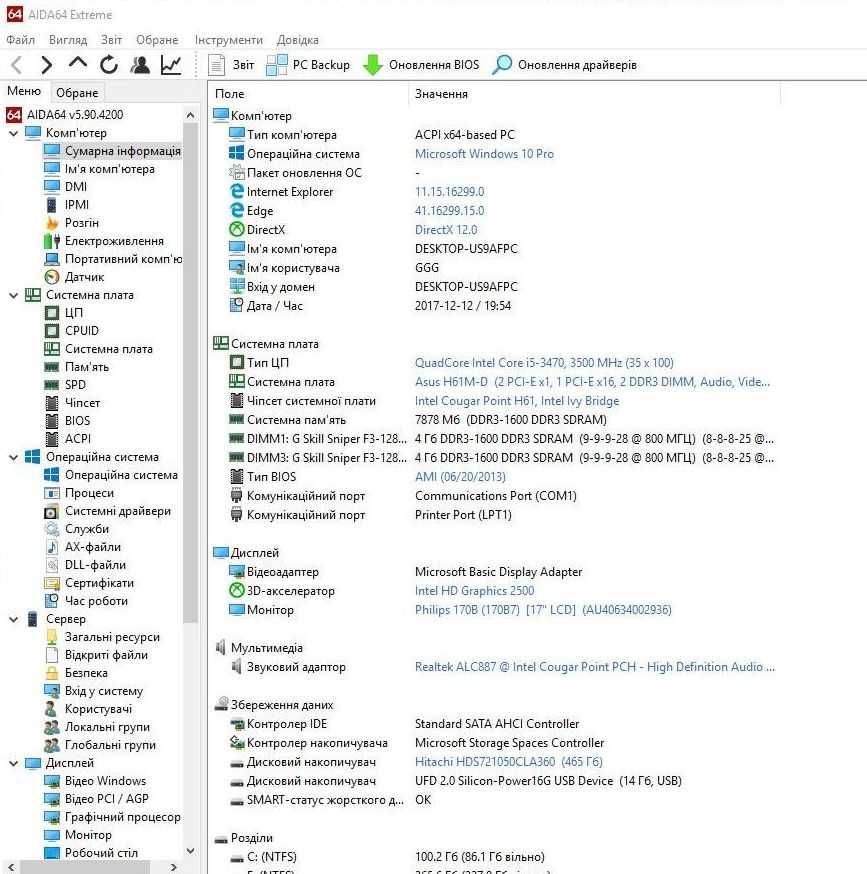Viewport: 867px width, 874px height.
Task: Collapse the Системна плата tree node
Action: tap(14, 295)
